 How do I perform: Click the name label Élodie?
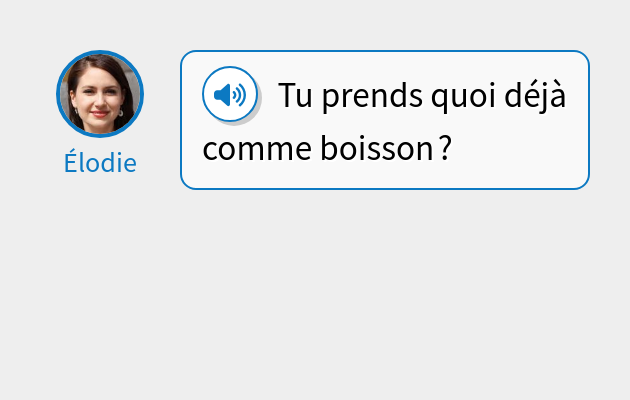pos(100,162)
